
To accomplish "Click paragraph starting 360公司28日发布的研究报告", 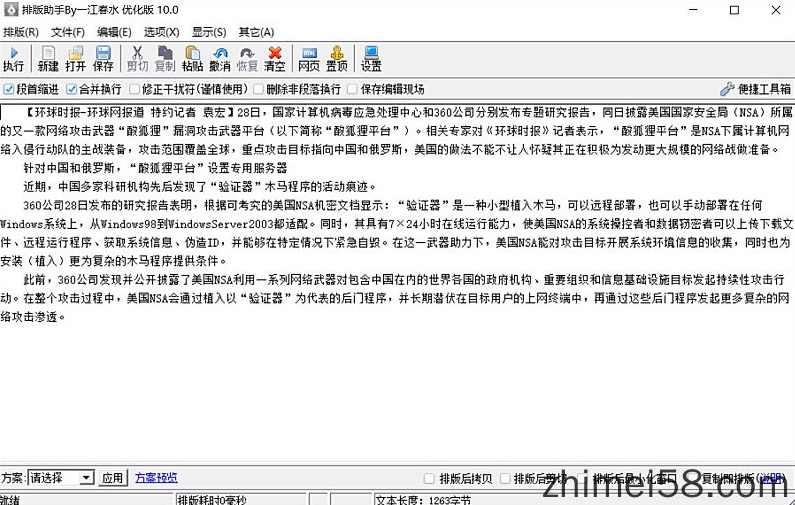I will (398, 233).
